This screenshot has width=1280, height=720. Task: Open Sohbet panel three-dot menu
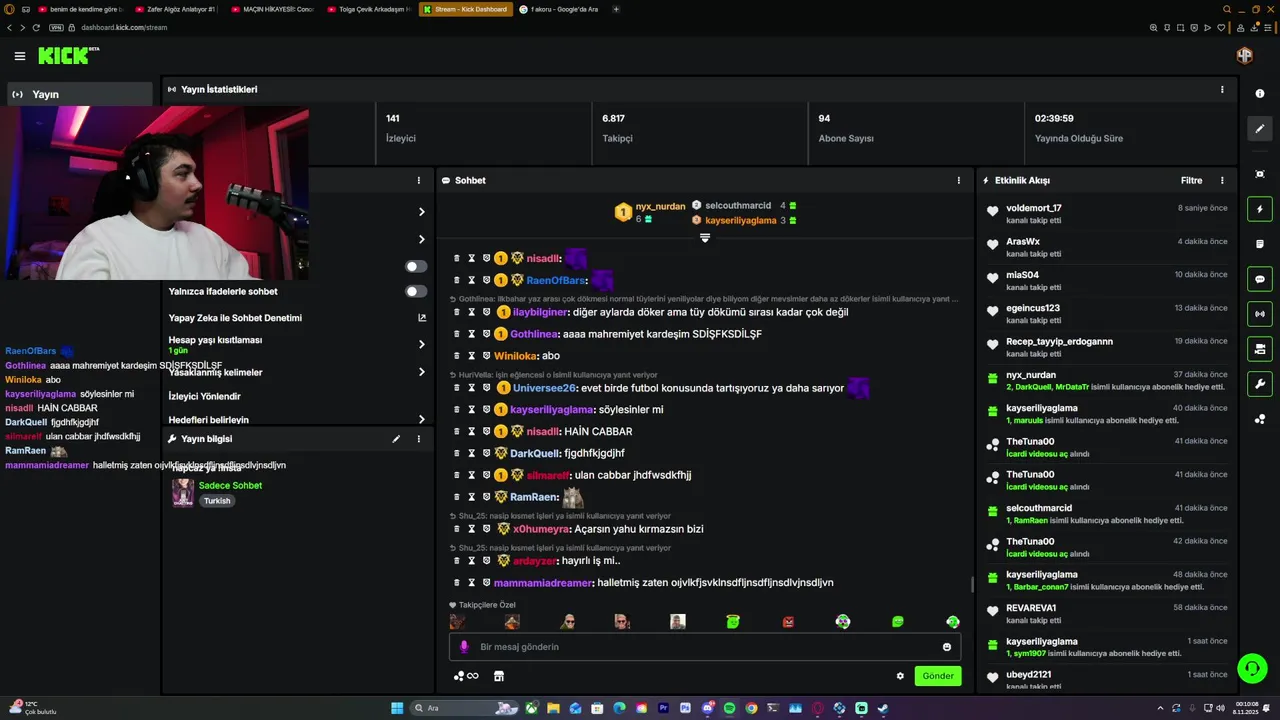959,181
